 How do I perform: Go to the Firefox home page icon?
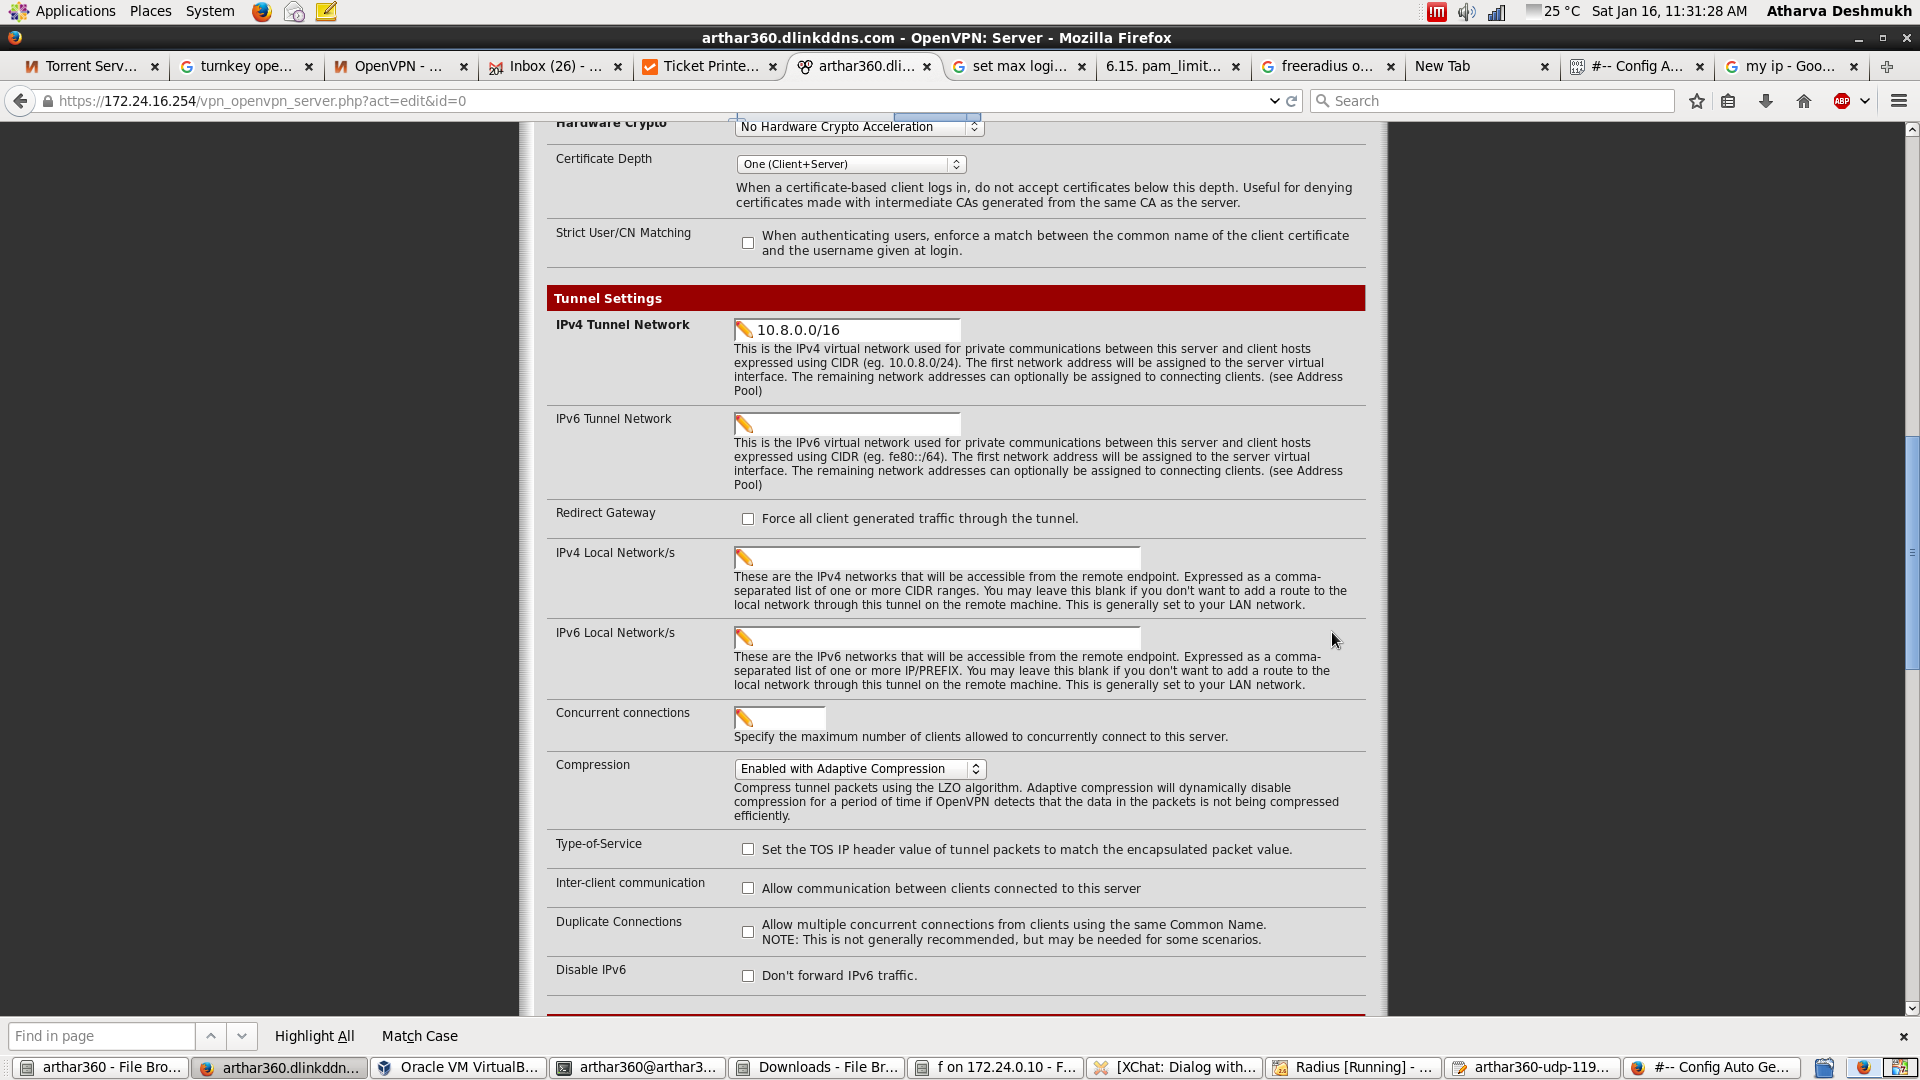1804,101
